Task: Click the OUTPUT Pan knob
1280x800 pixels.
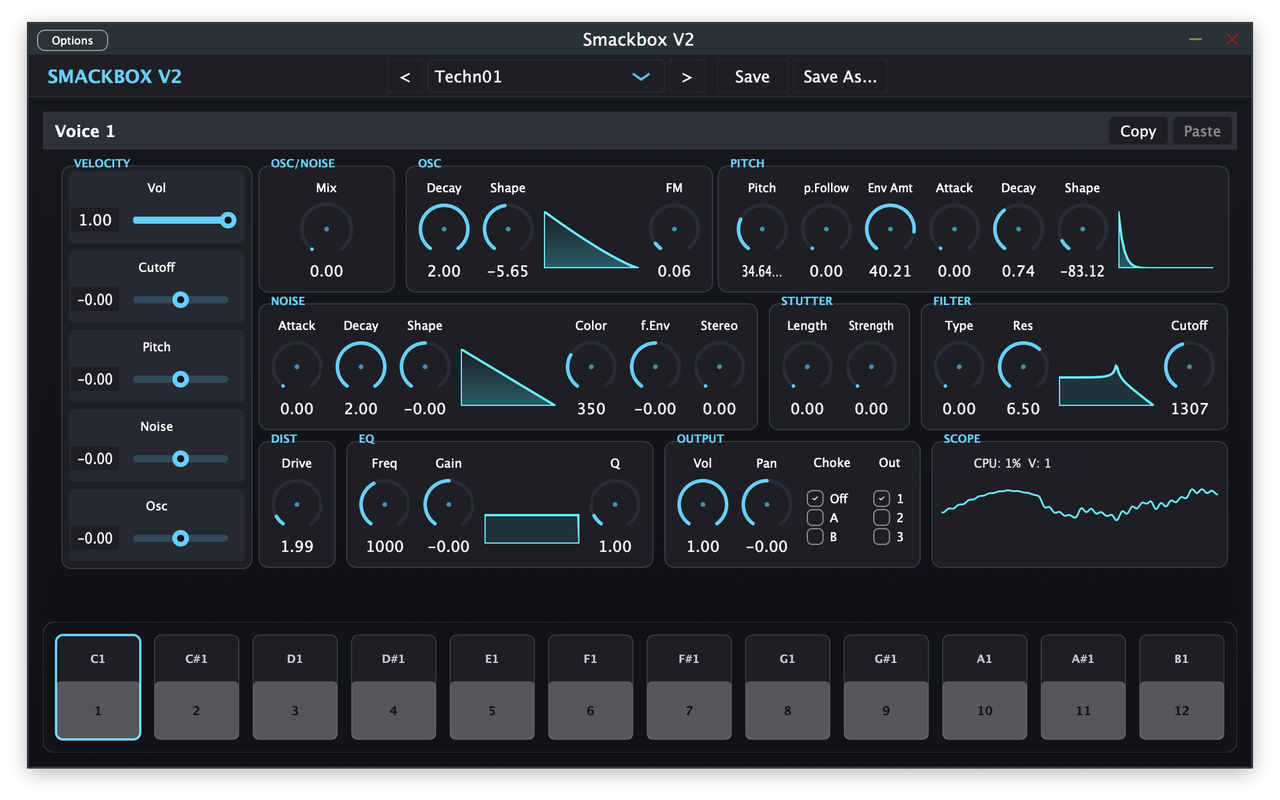Action: [767, 504]
